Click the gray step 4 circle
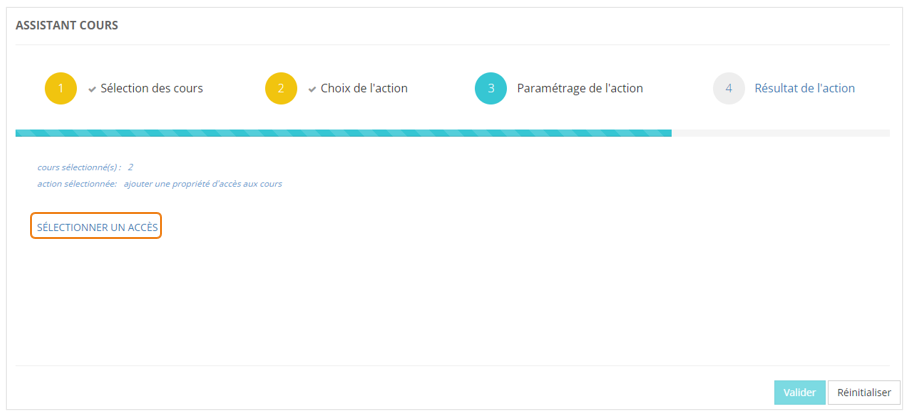 click(x=729, y=88)
